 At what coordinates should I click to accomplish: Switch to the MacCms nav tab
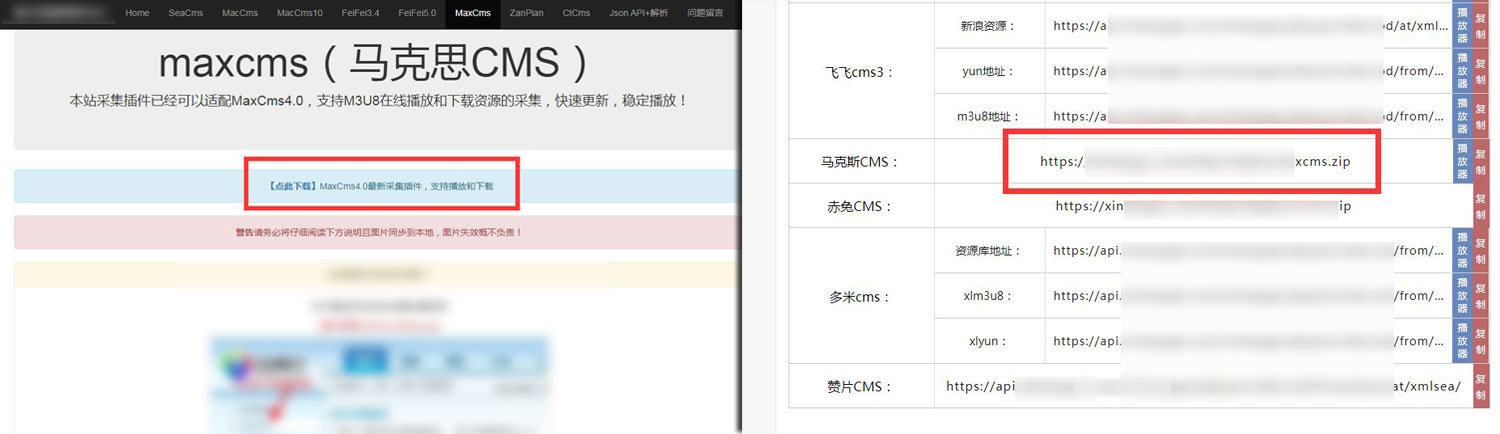tap(240, 13)
